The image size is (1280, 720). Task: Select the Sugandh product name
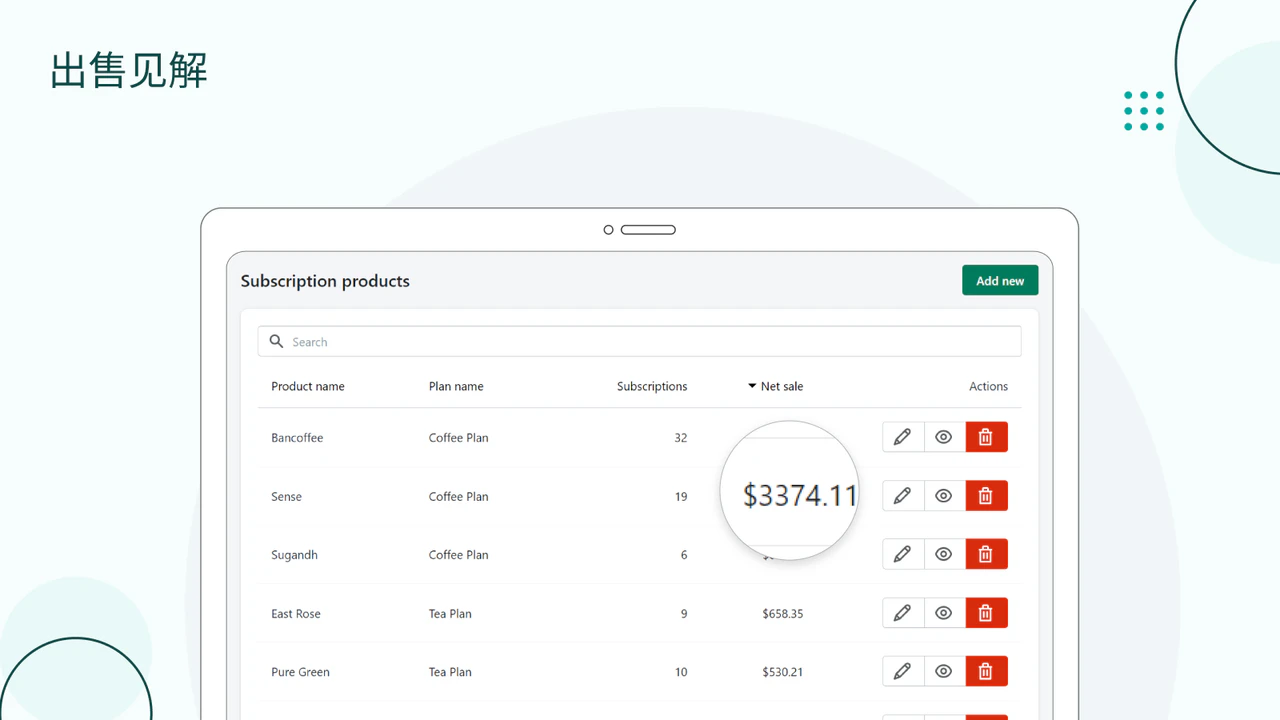click(x=294, y=555)
